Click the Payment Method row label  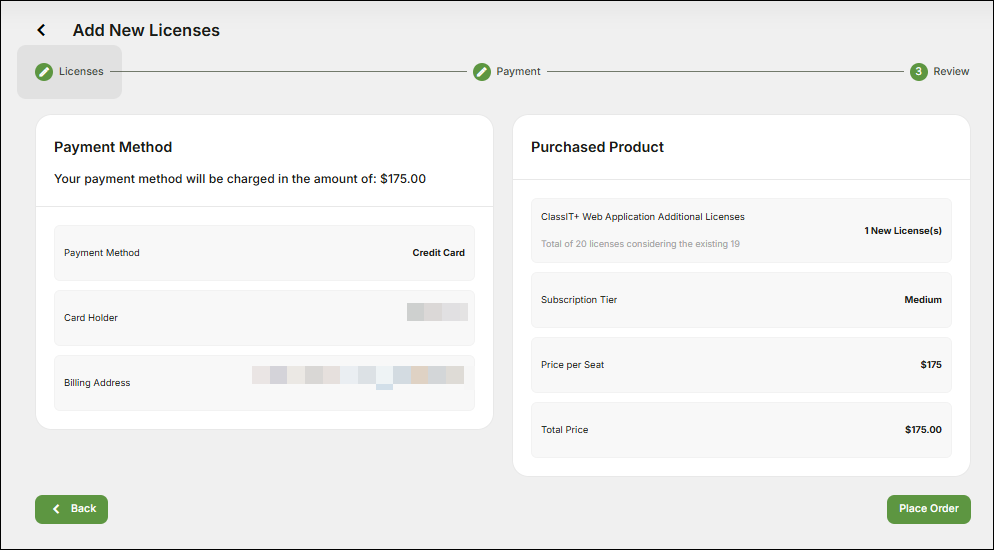click(101, 253)
